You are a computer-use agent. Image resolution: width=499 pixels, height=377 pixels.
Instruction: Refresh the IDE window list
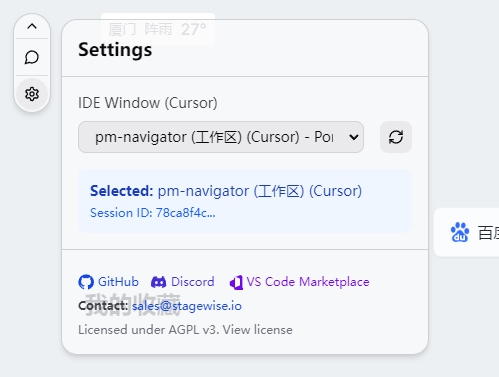point(396,137)
